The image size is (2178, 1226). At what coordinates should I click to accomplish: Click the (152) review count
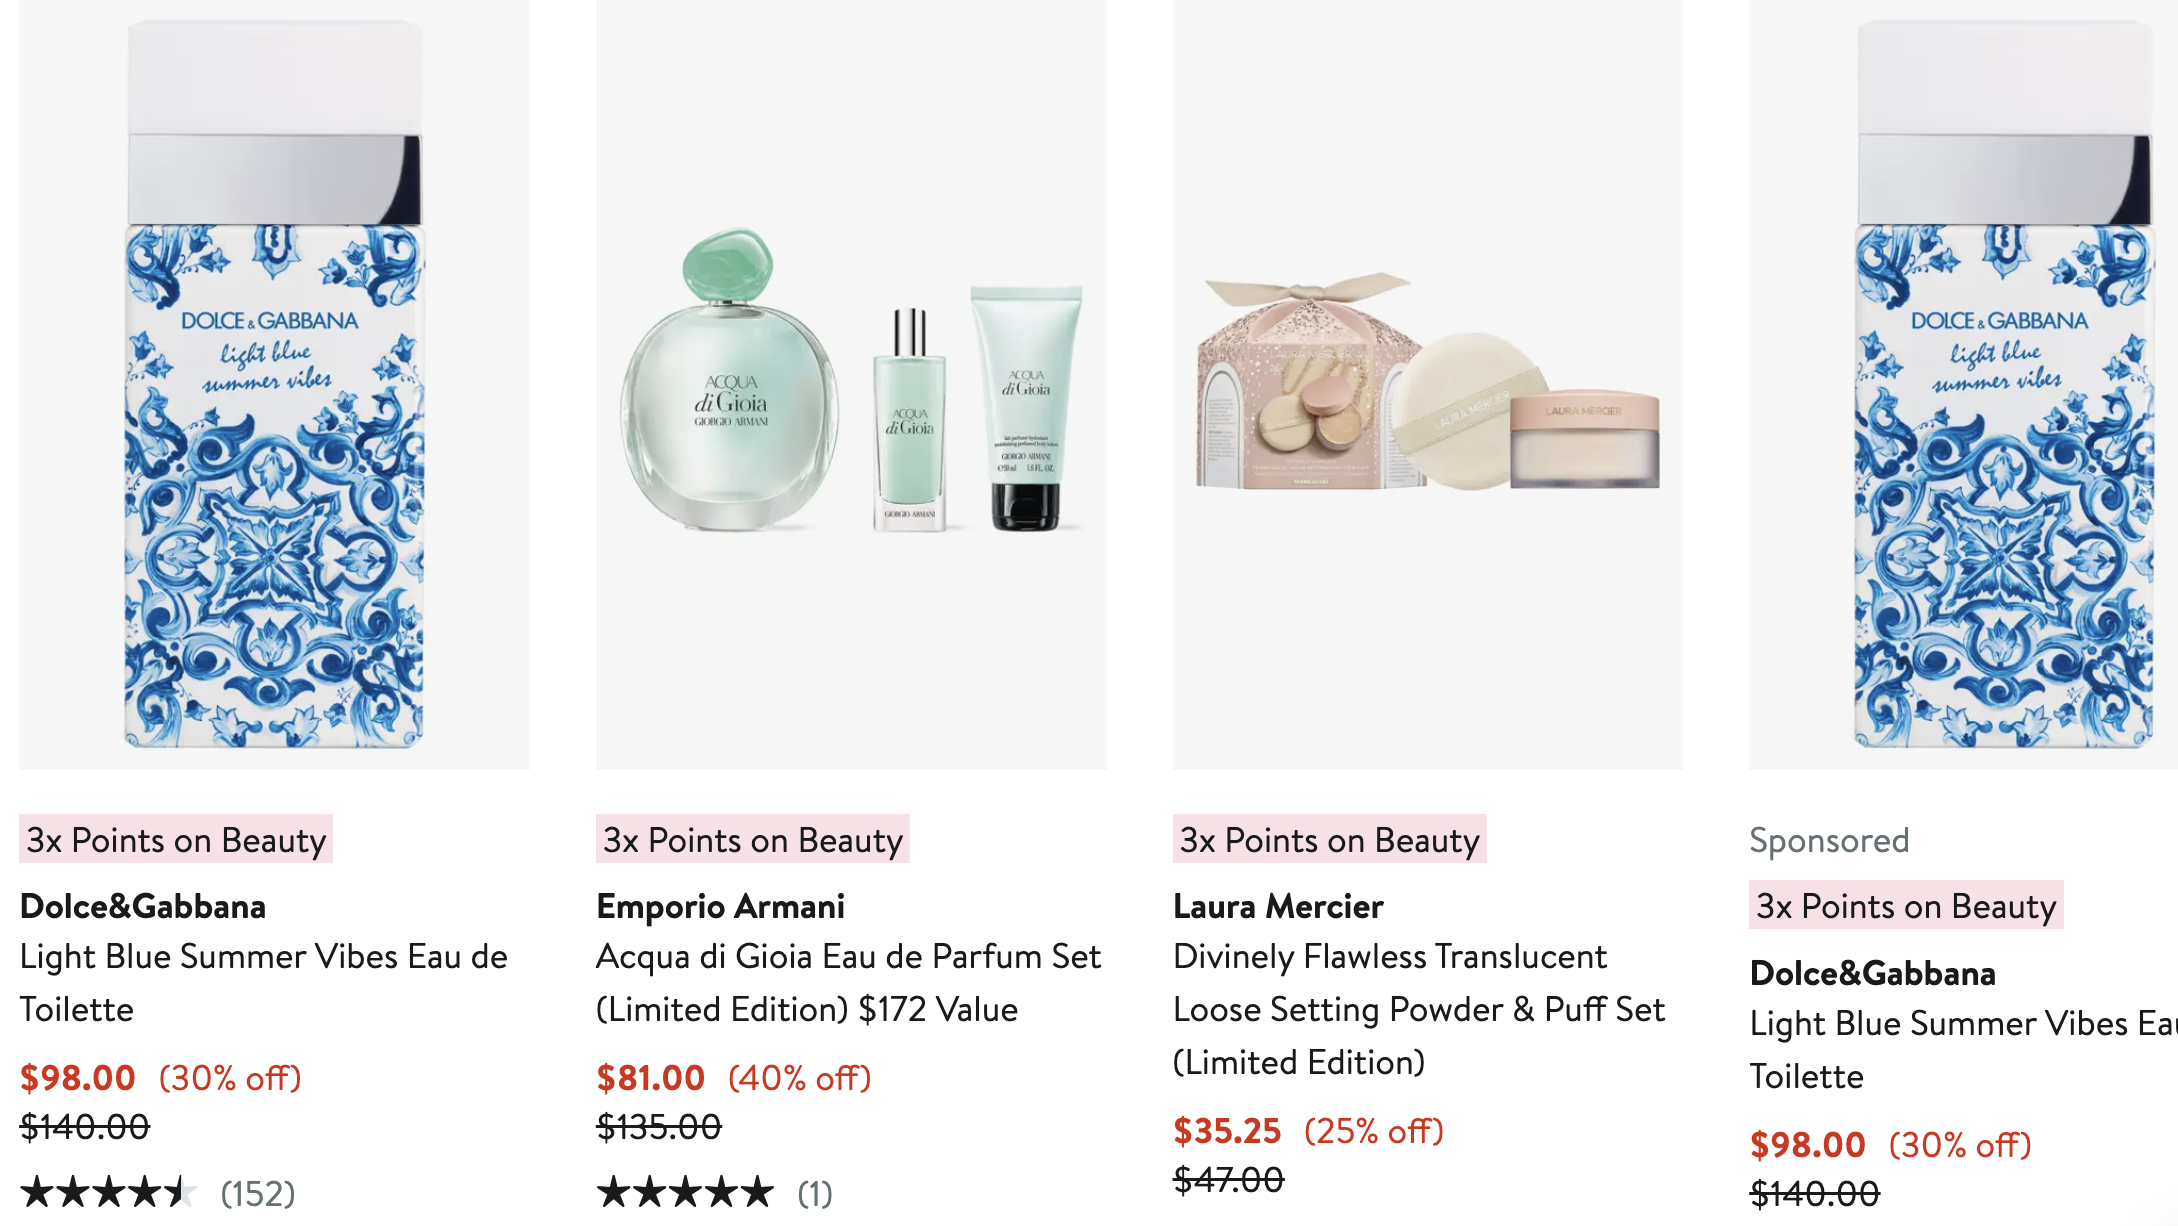click(x=258, y=1193)
